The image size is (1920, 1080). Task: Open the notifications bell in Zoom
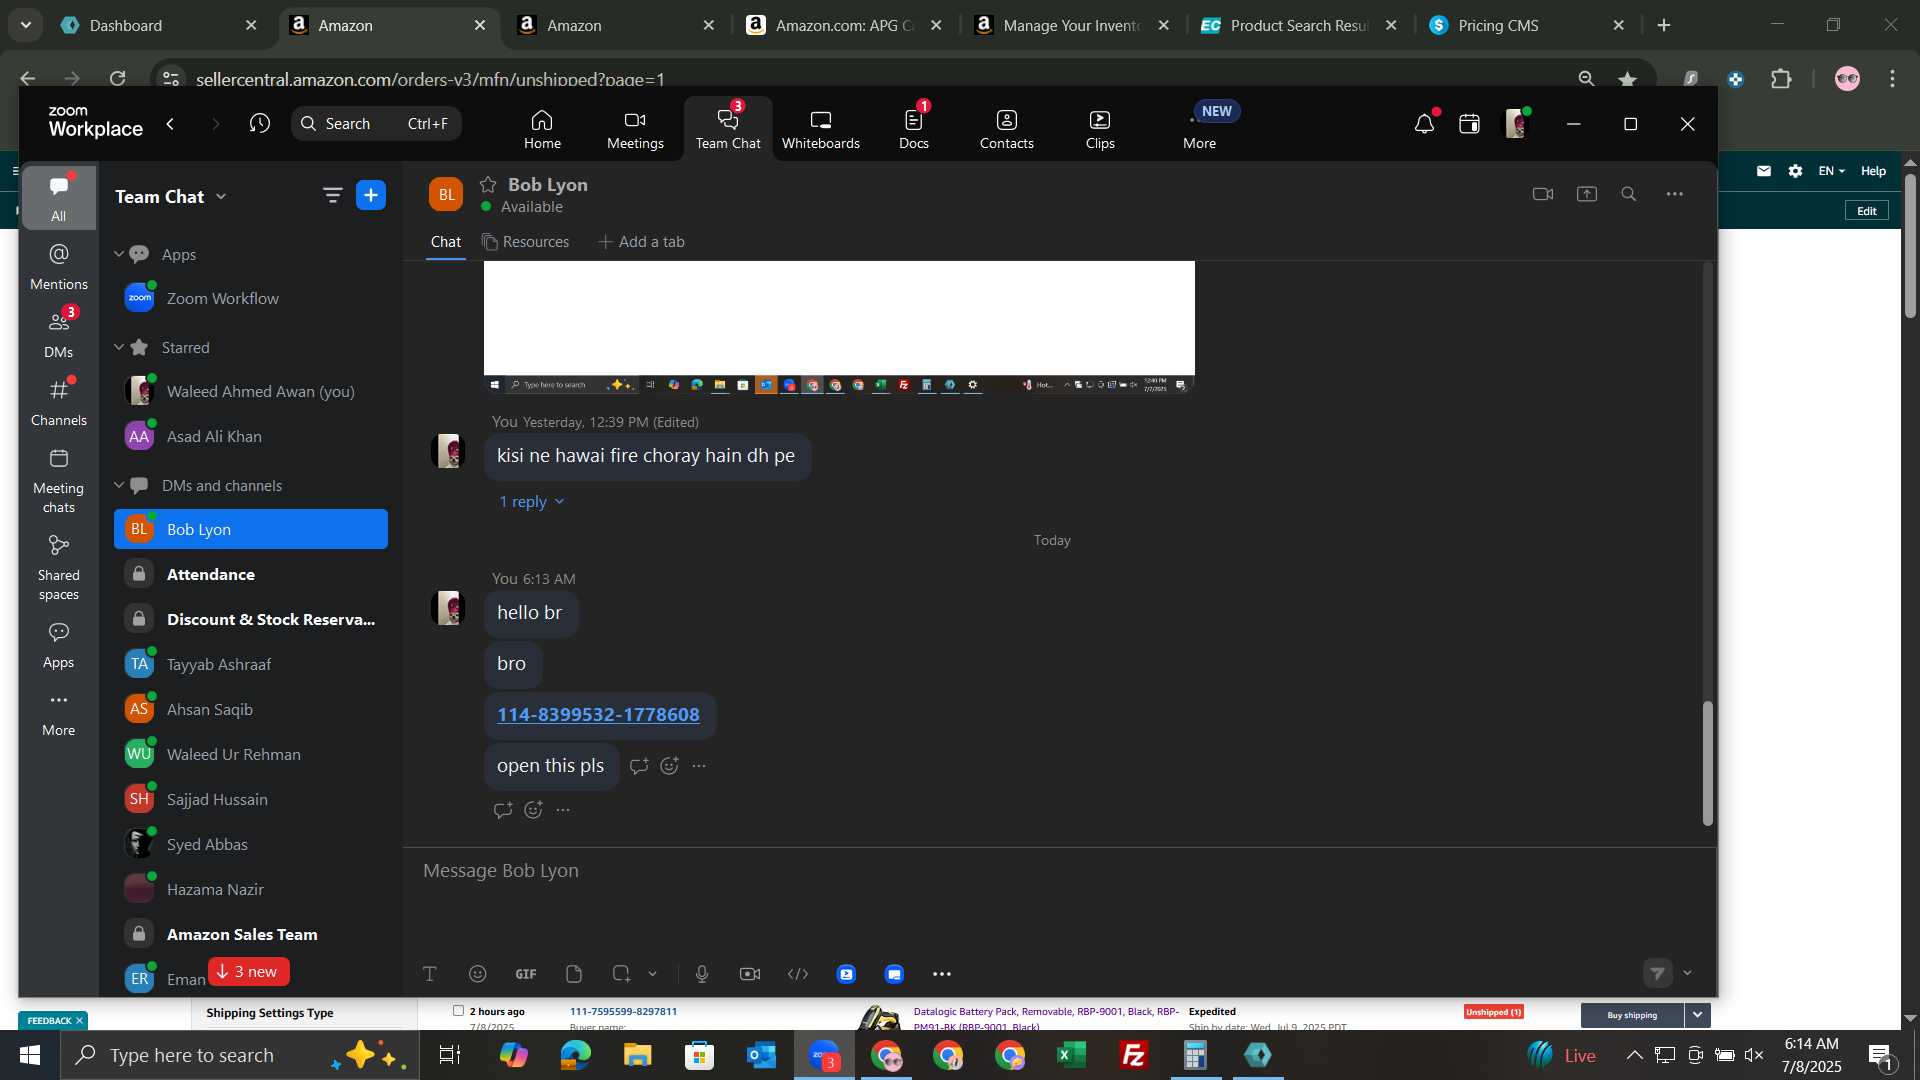[x=1424, y=124]
